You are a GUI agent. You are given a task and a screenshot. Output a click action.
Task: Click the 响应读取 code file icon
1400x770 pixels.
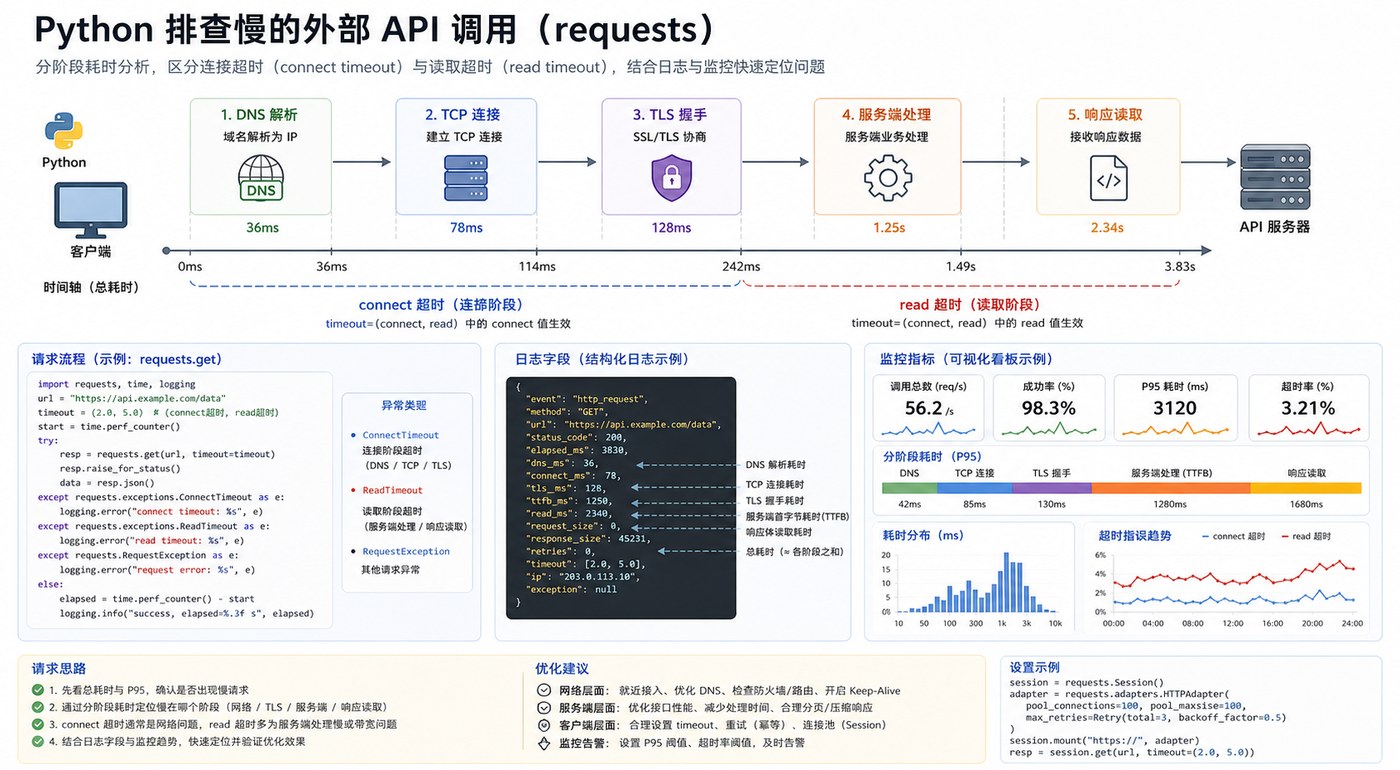pos(1108,178)
